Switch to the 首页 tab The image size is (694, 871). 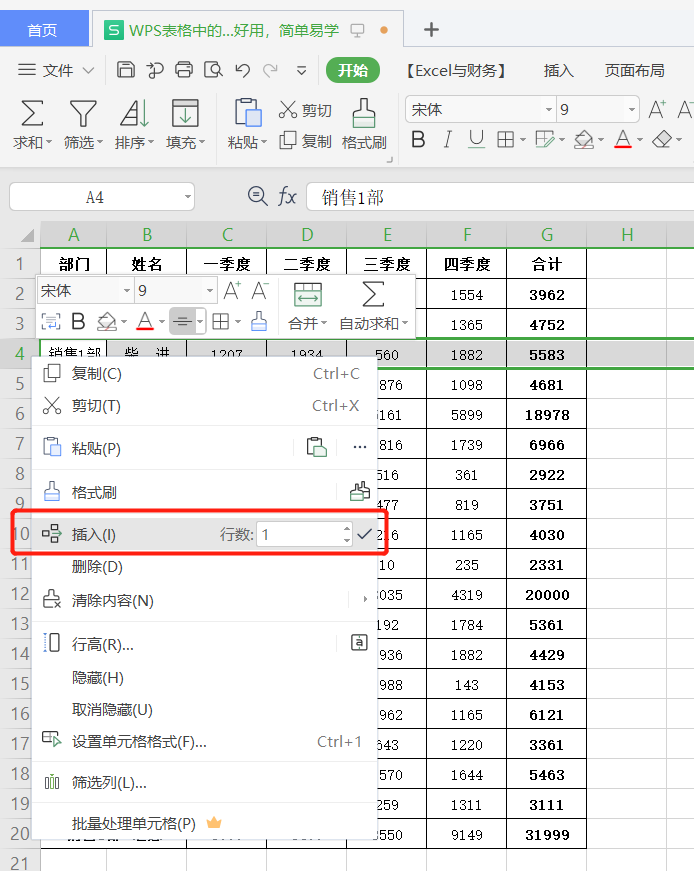pos(43,29)
